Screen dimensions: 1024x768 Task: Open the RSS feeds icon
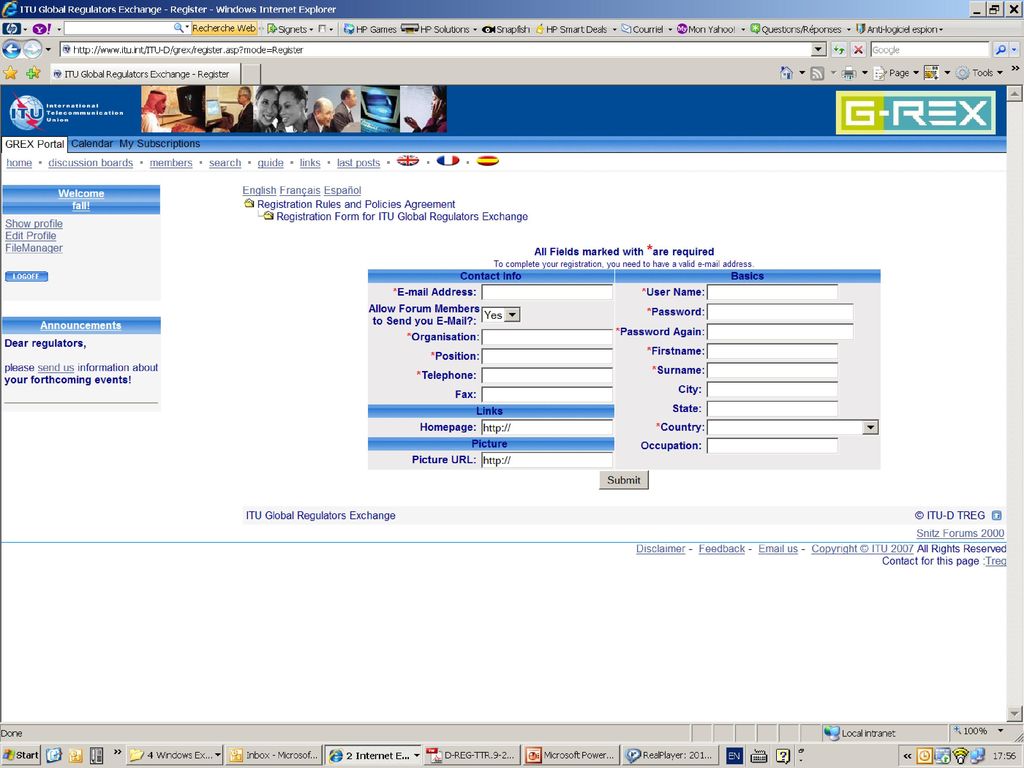tap(817, 73)
